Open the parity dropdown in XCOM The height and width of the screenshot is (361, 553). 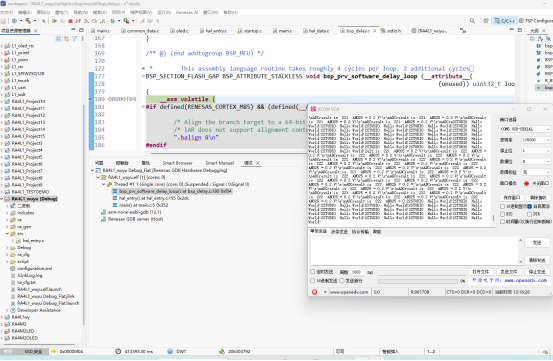[536, 172]
